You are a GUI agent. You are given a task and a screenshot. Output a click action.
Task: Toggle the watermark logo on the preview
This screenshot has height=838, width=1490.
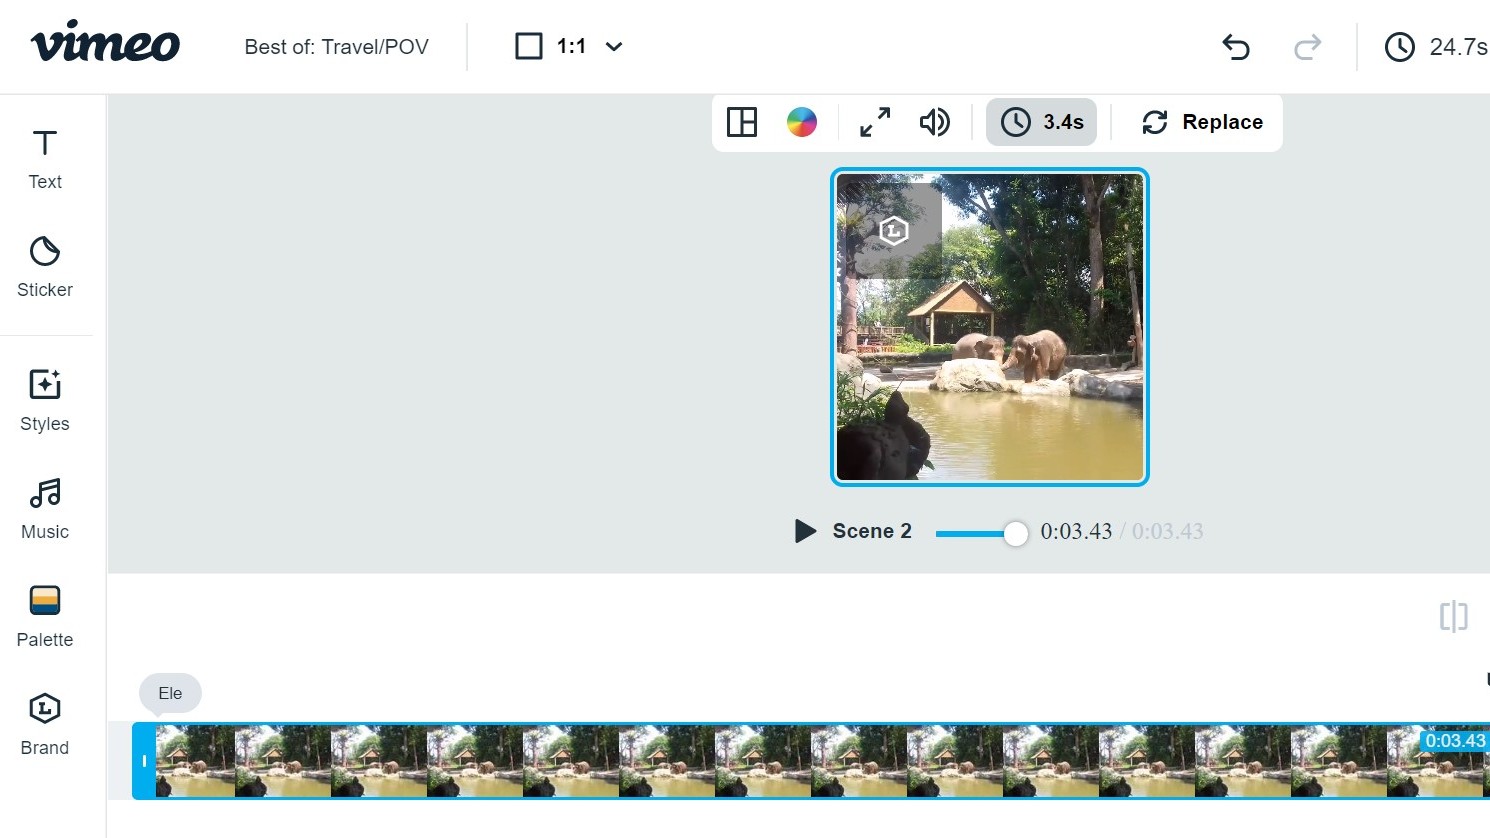[891, 229]
